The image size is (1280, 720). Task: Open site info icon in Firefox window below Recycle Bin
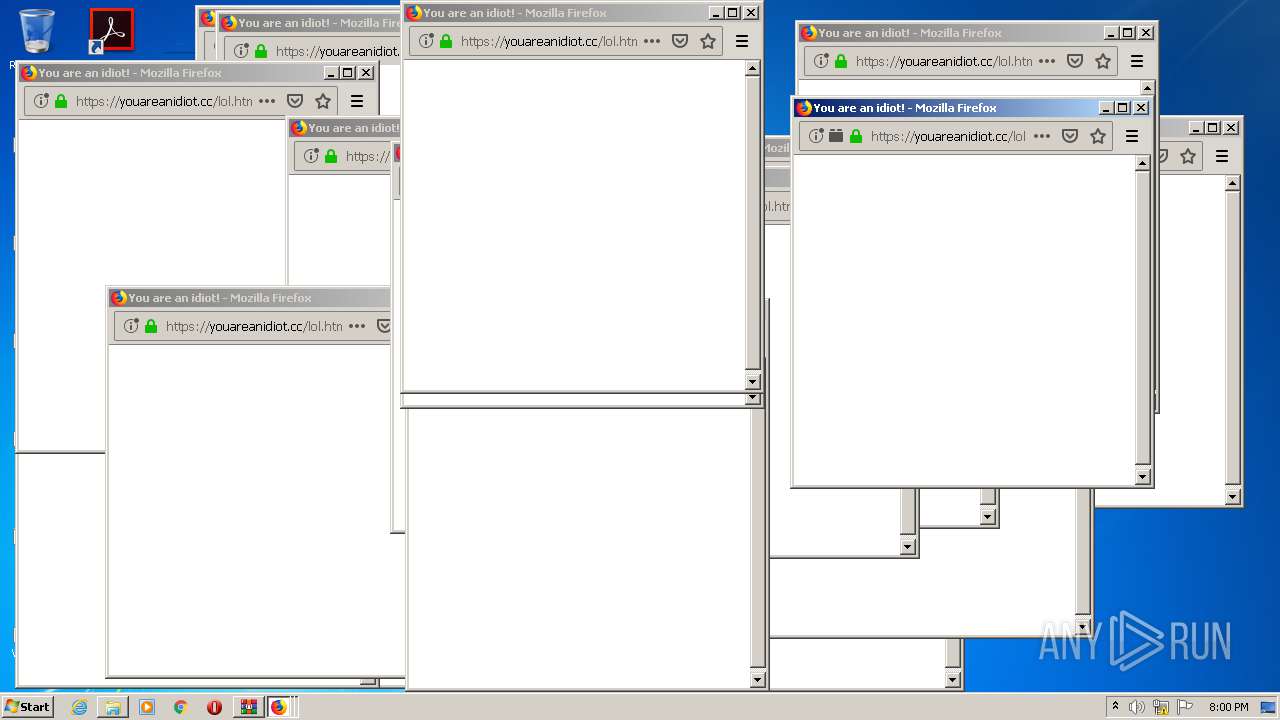pyautogui.click(x=41, y=101)
